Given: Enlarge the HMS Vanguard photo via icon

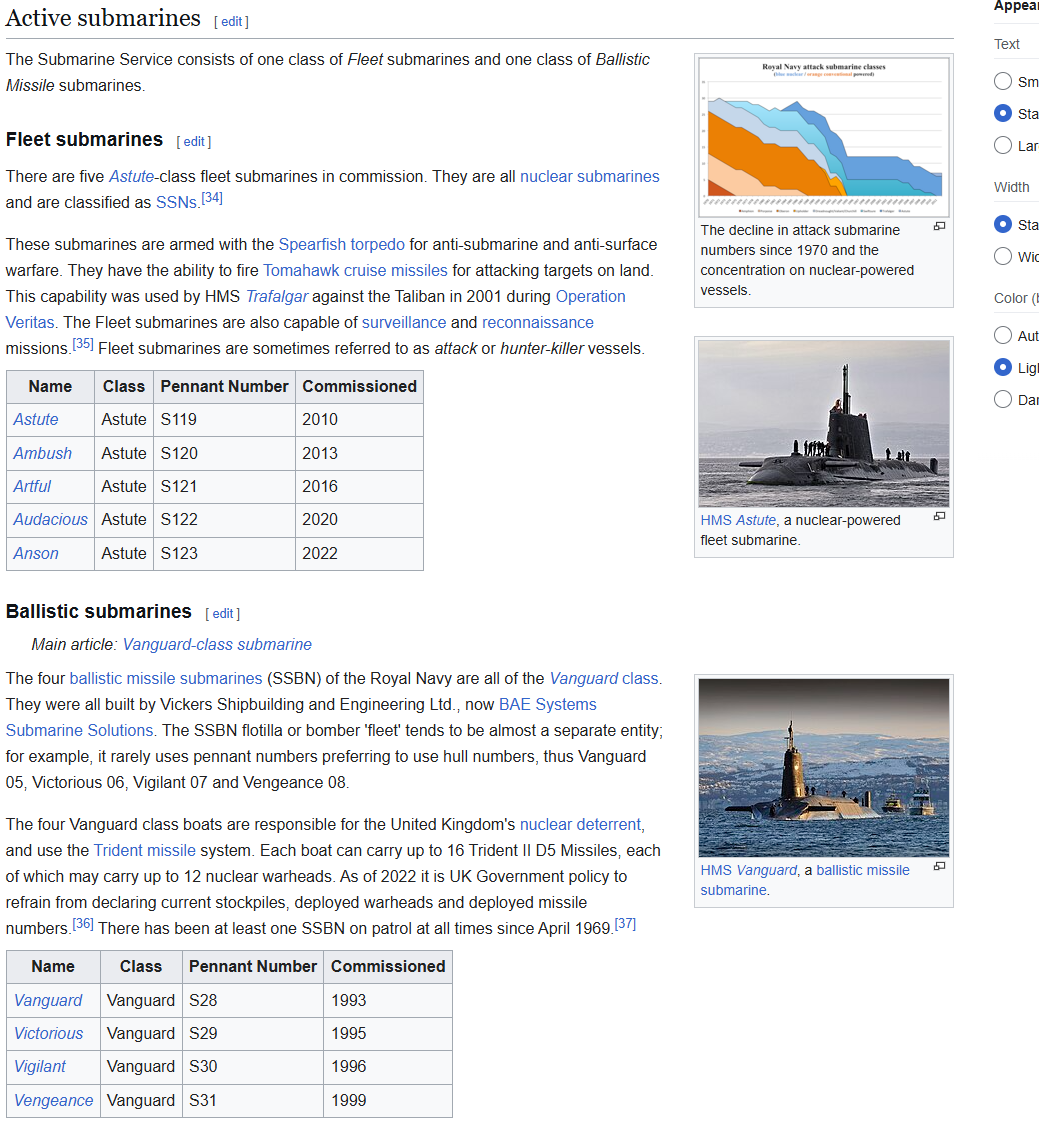Looking at the screenshot, I should [x=939, y=866].
